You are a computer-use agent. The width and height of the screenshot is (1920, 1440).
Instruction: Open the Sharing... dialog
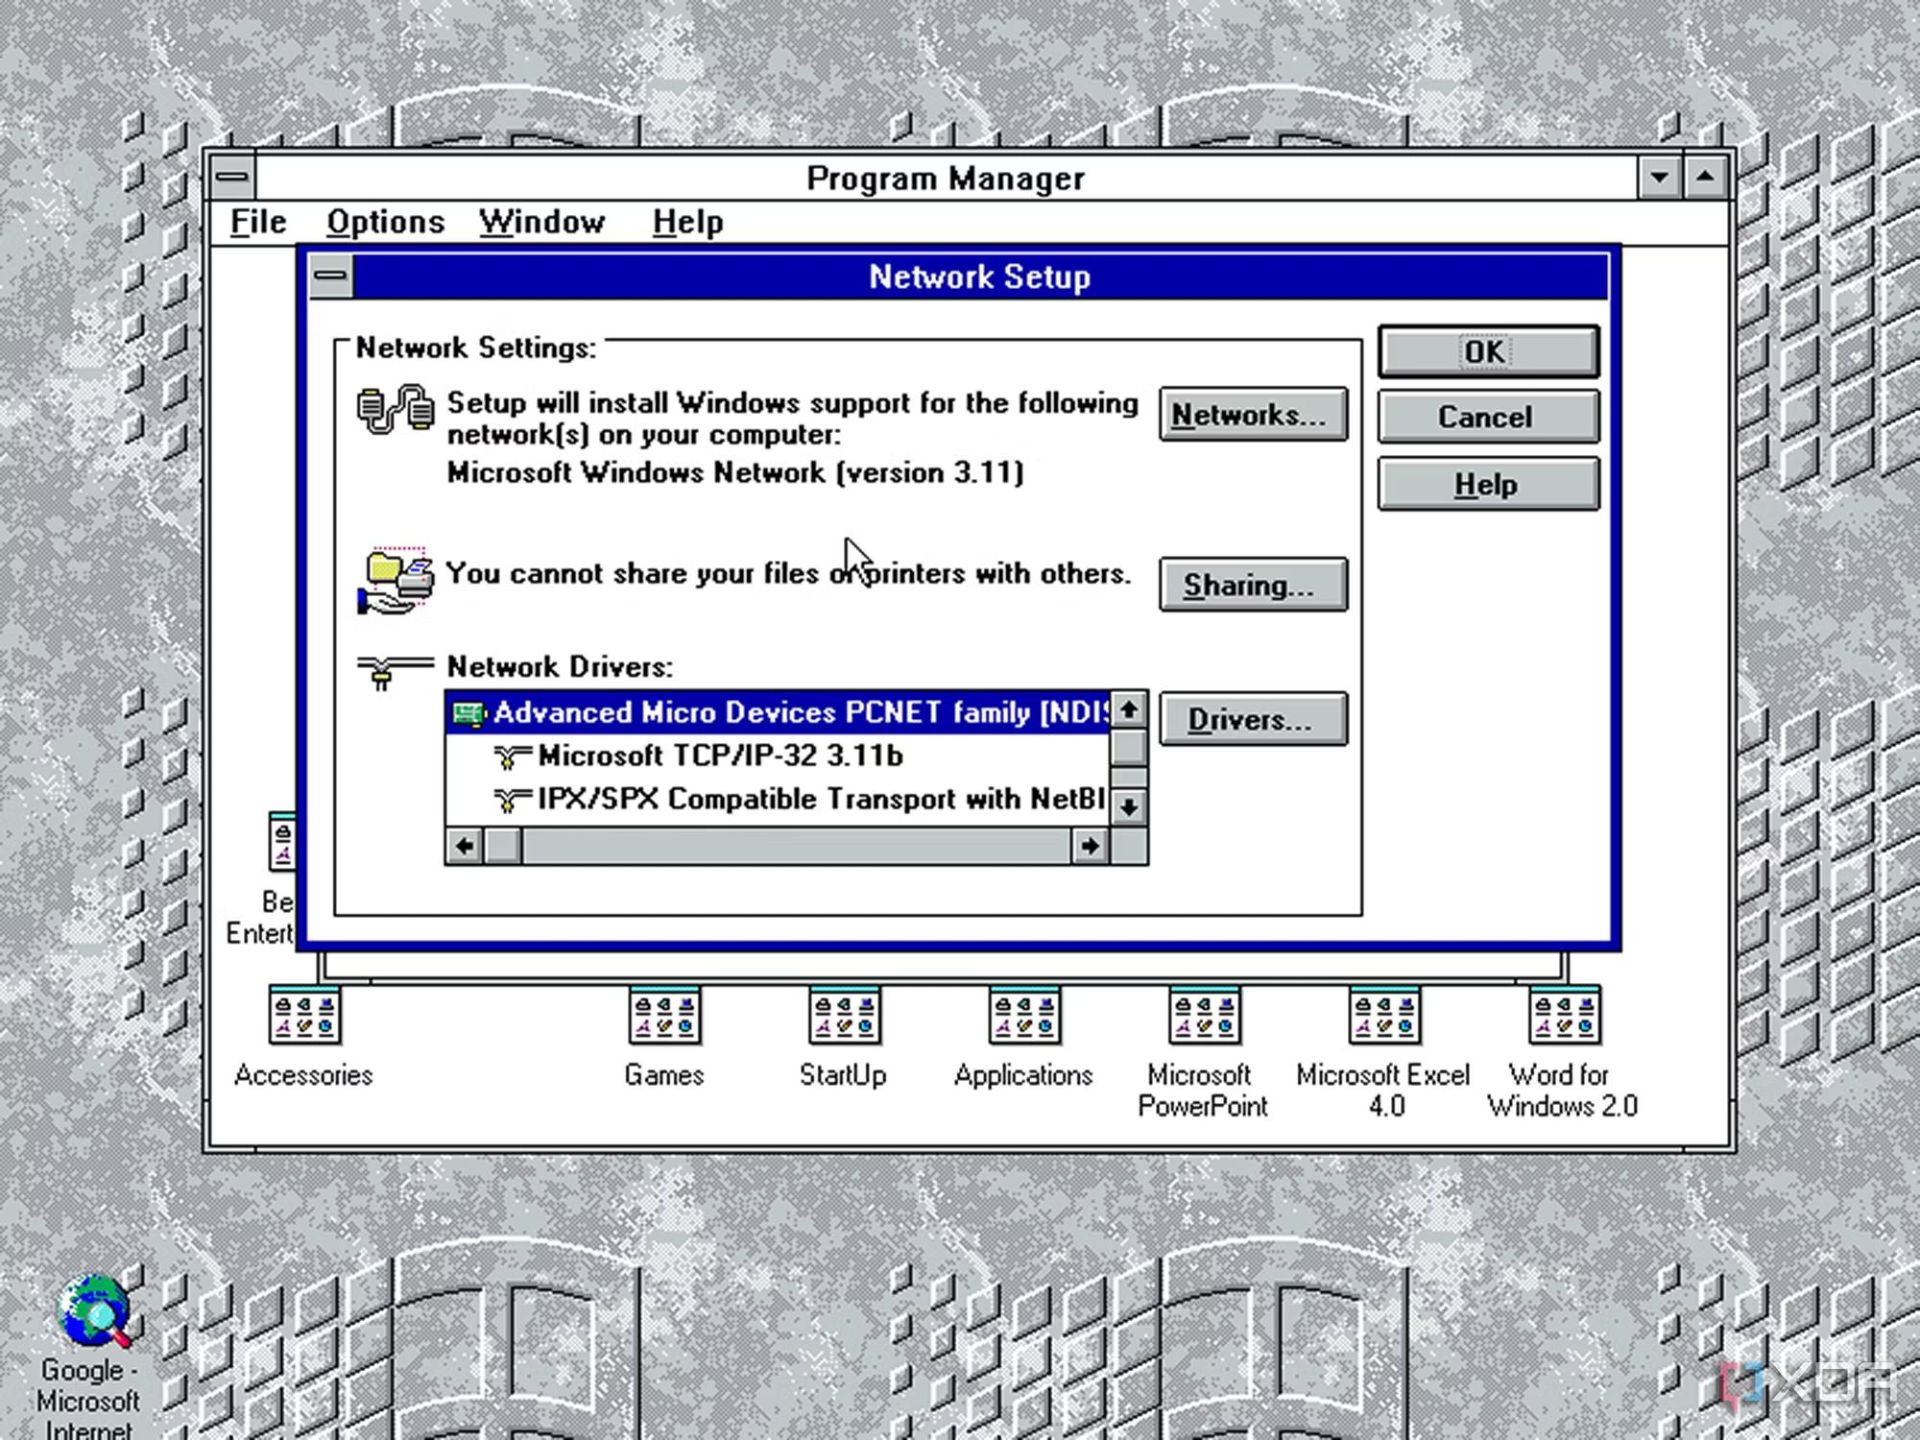tap(1253, 584)
